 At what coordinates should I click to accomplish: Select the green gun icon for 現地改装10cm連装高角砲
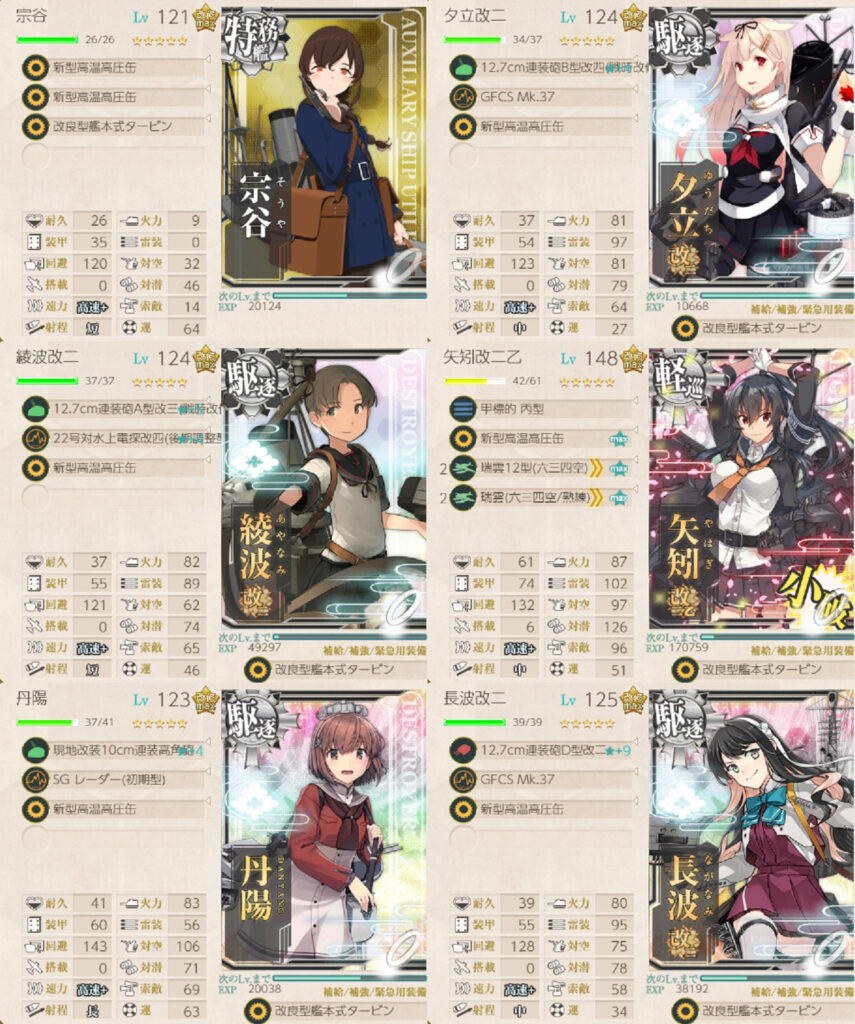(x=35, y=750)
